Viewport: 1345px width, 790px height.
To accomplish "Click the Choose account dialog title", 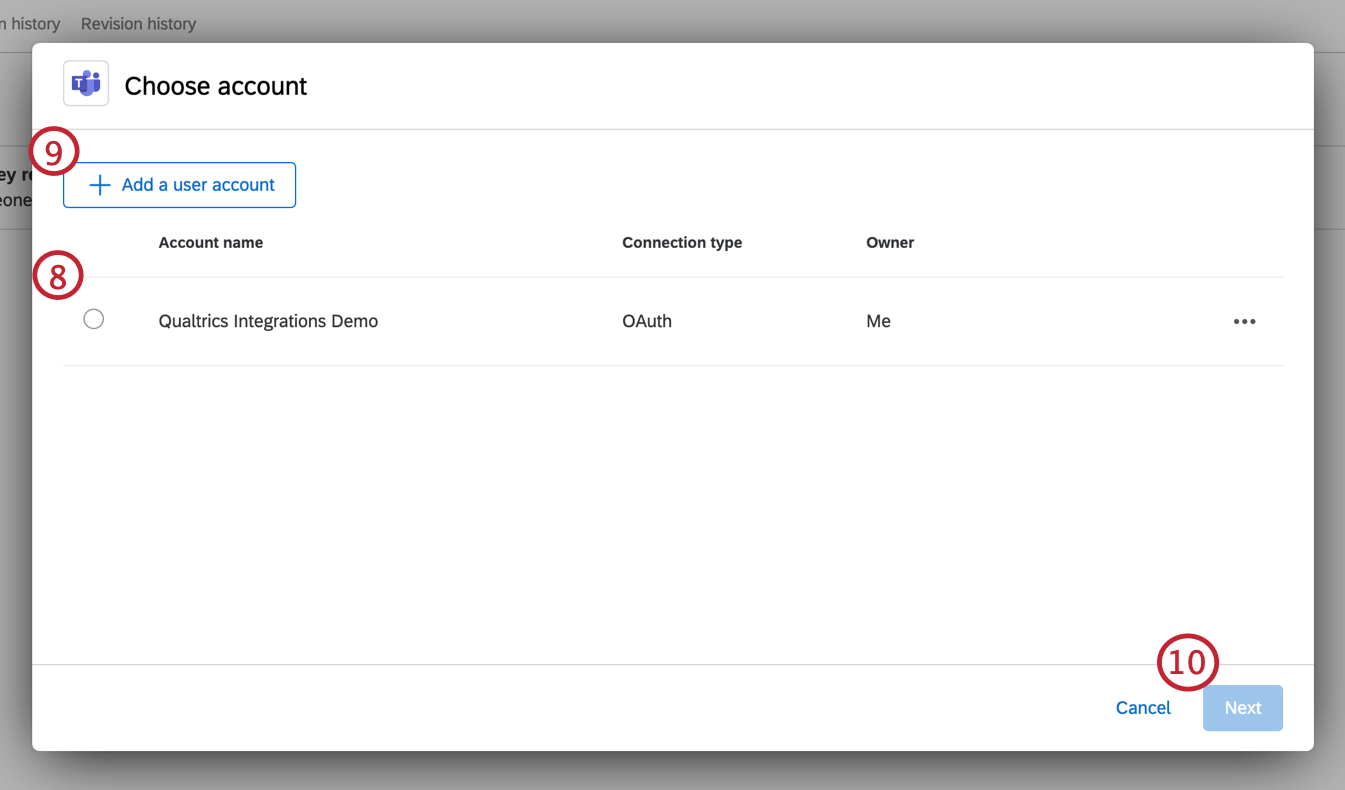I will pos(216,86).
